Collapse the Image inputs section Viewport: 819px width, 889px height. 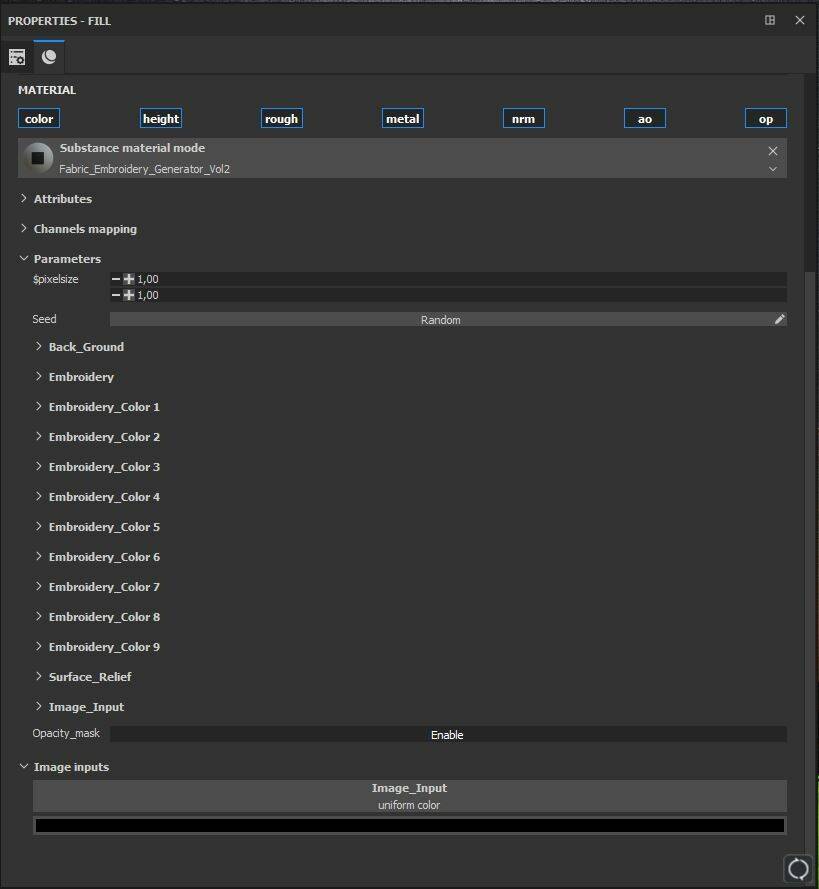click(x=24, y=767)
